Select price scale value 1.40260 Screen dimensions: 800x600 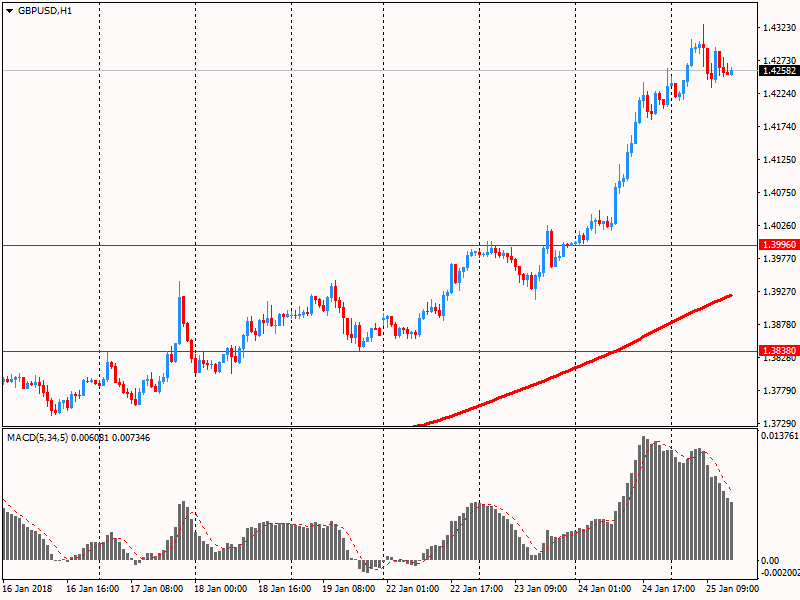pyautogui.click(x=779, y=226)
